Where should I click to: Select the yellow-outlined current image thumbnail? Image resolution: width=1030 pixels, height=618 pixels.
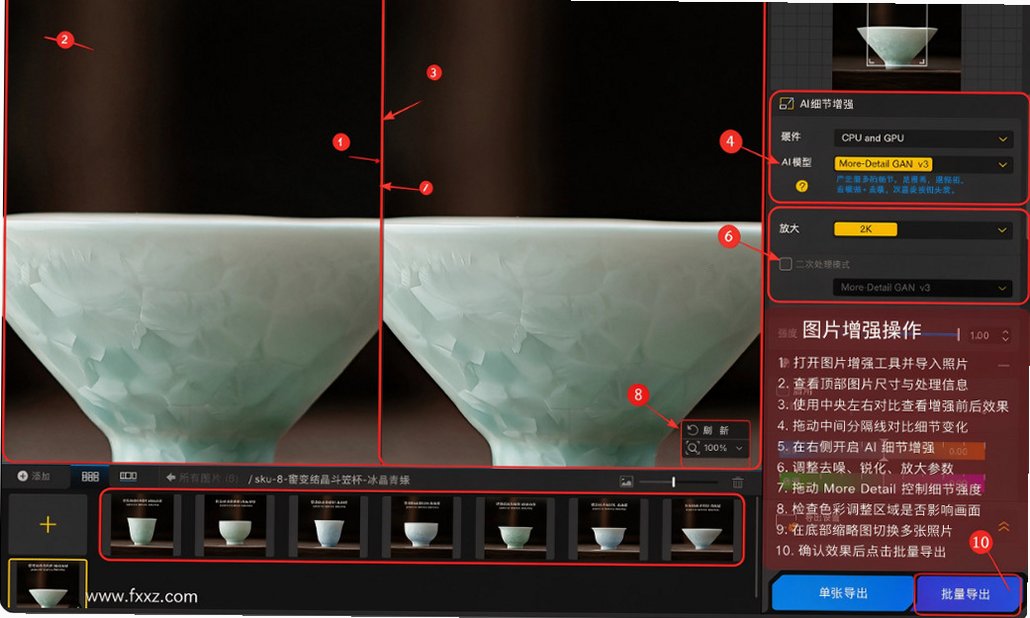47,584
